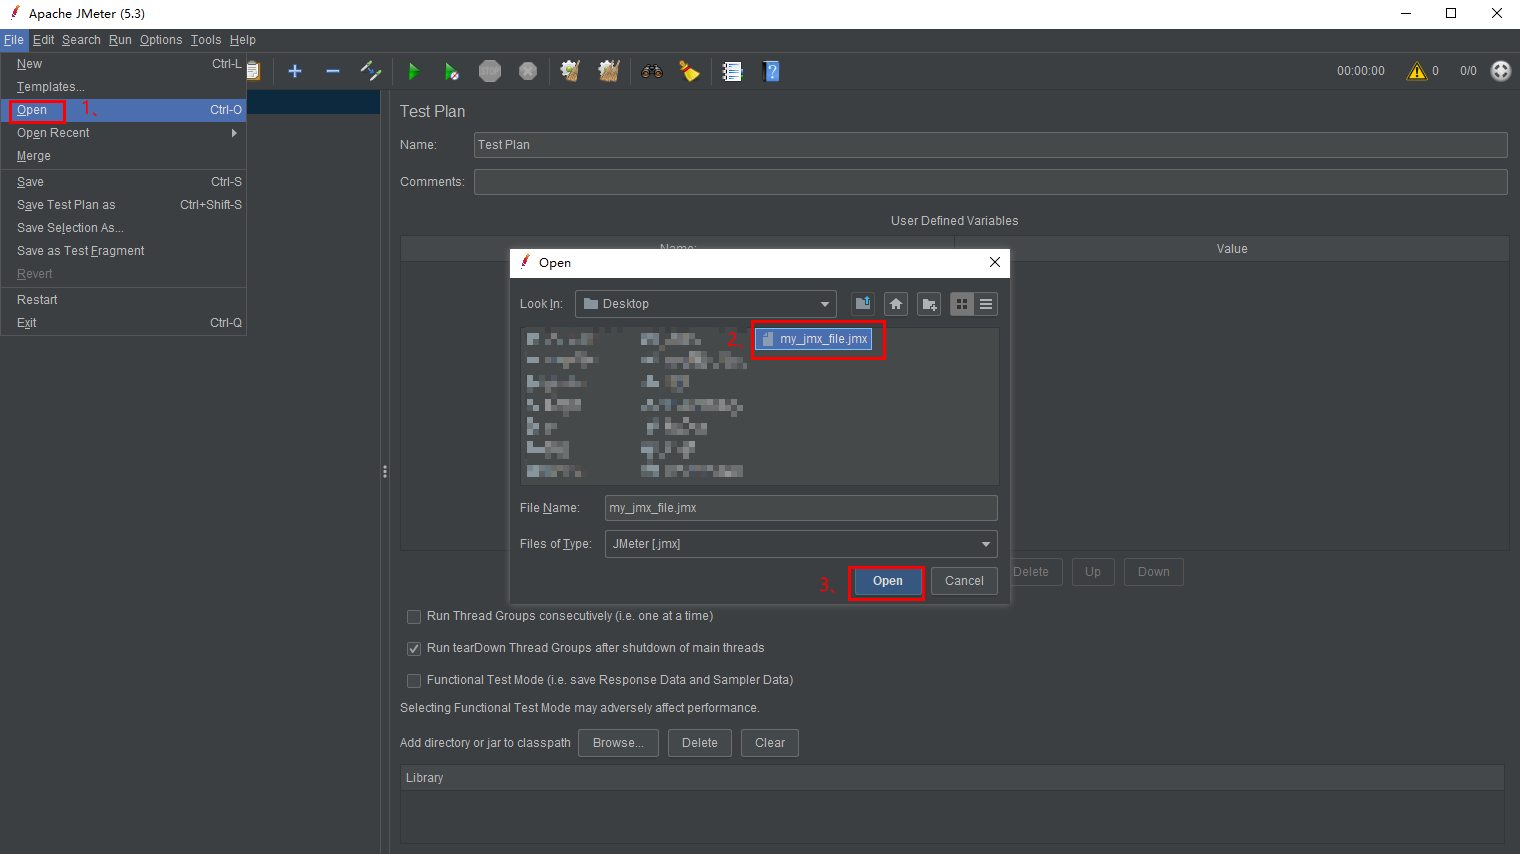The width and height of the screenshot is (1520, 854).
Task: Open the Search menu
Action: point(81,40)
